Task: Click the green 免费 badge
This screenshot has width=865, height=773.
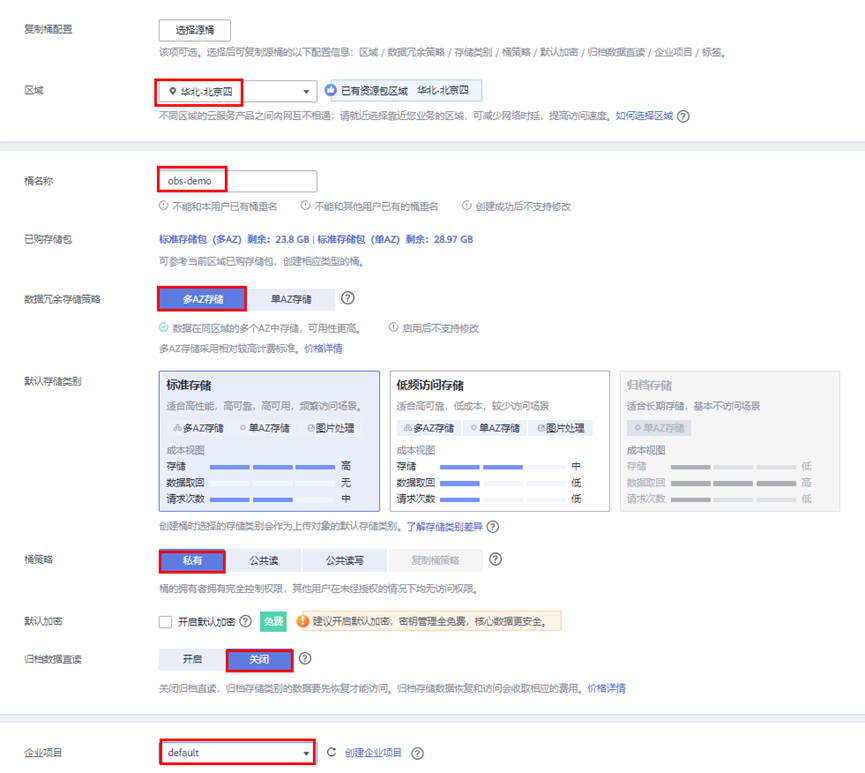Action: (x=273, y=622)
